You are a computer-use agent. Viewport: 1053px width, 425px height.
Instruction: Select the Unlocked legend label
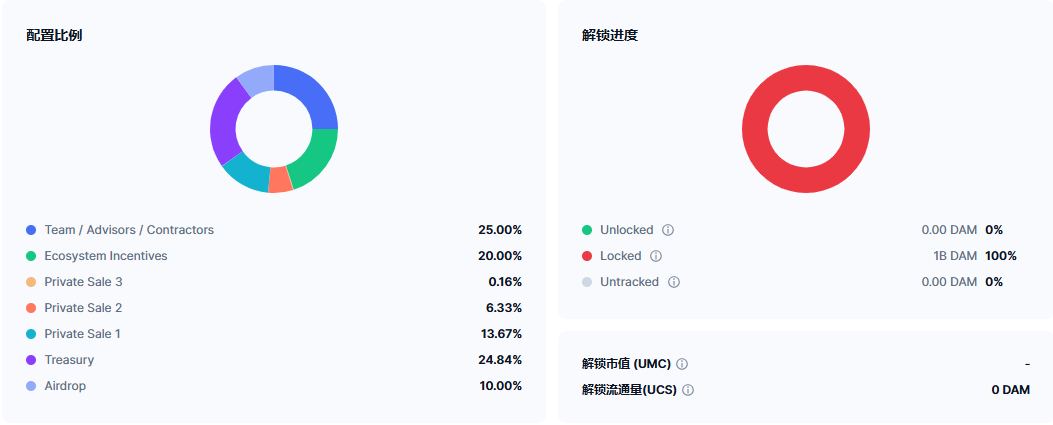coord(627,230)
